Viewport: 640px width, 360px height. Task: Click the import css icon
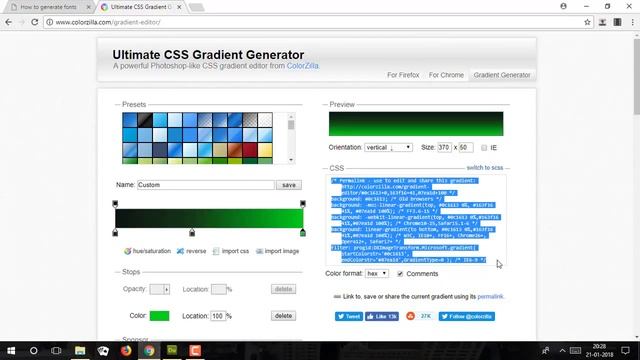(x=216, y=251)
